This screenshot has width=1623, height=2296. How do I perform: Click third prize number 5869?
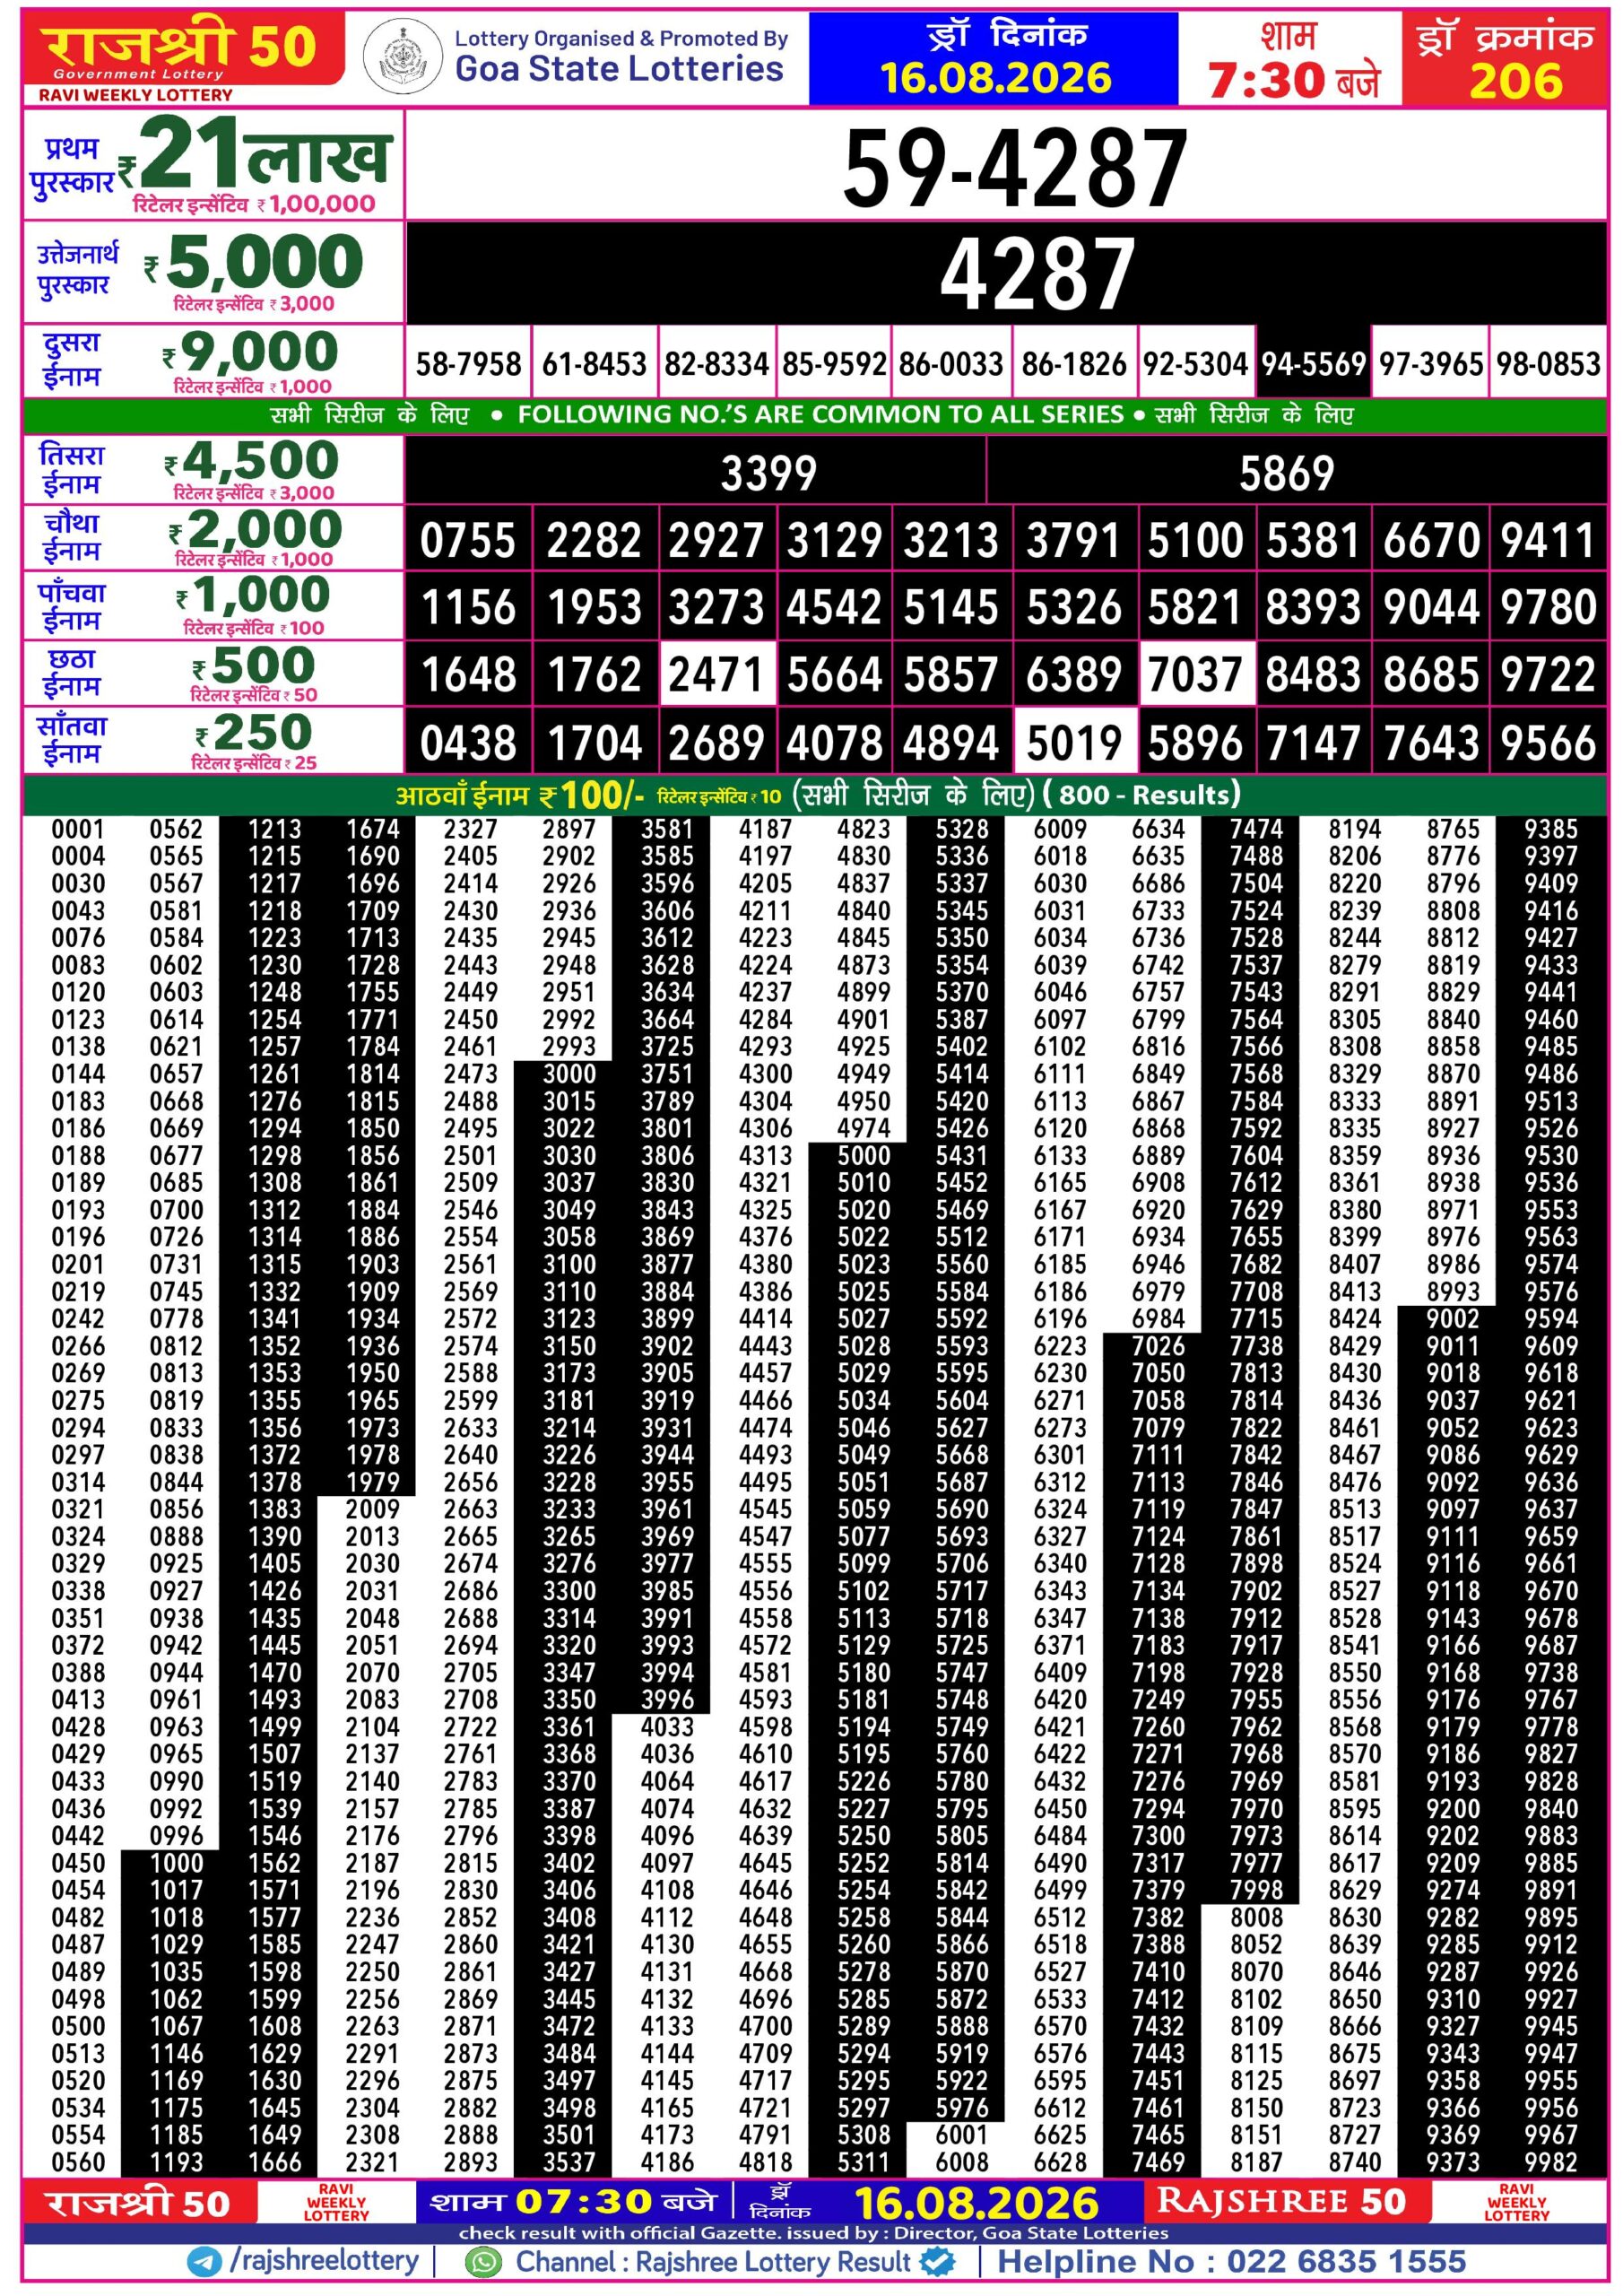pyautogui.click(x=1286, y=473)
